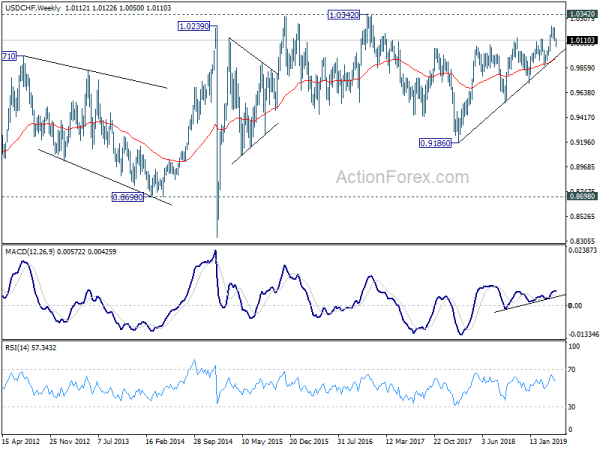The image size is (600, 450).
Task: Click the 1.03420 tag on price axis
Action: [x=582, y=15]
